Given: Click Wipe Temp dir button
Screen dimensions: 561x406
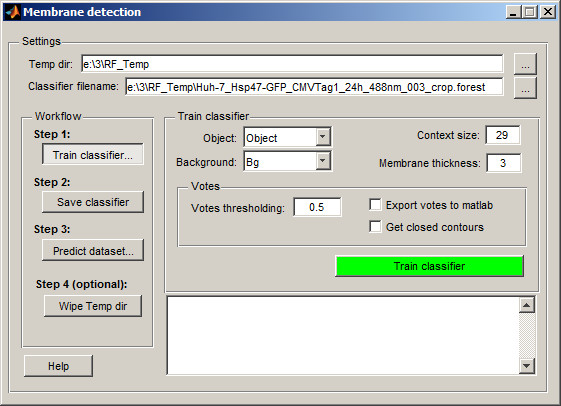Looking at the screenshot, I should point(93,306).
